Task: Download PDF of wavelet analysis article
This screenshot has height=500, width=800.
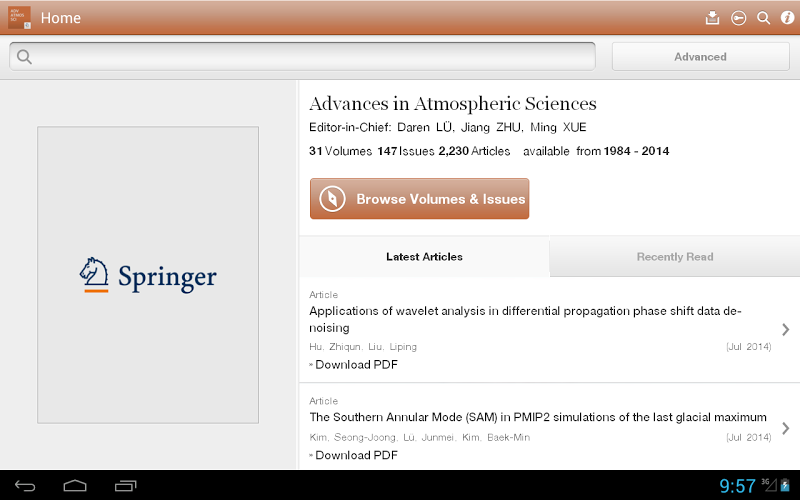Action: (x=354, y=364)
